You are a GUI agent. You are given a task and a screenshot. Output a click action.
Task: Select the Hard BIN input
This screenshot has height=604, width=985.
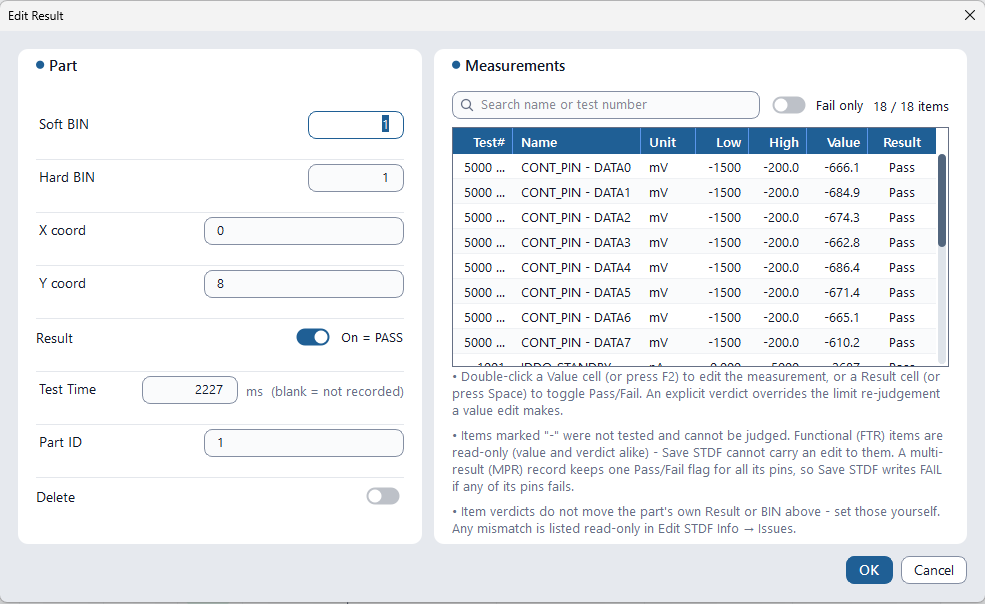(356, 178)
